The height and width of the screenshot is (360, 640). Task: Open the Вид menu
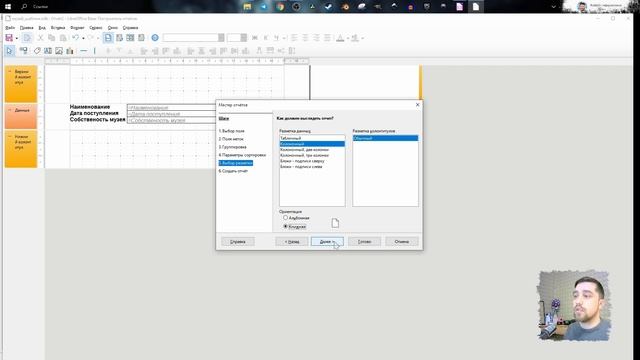click(x=42, y=28)
